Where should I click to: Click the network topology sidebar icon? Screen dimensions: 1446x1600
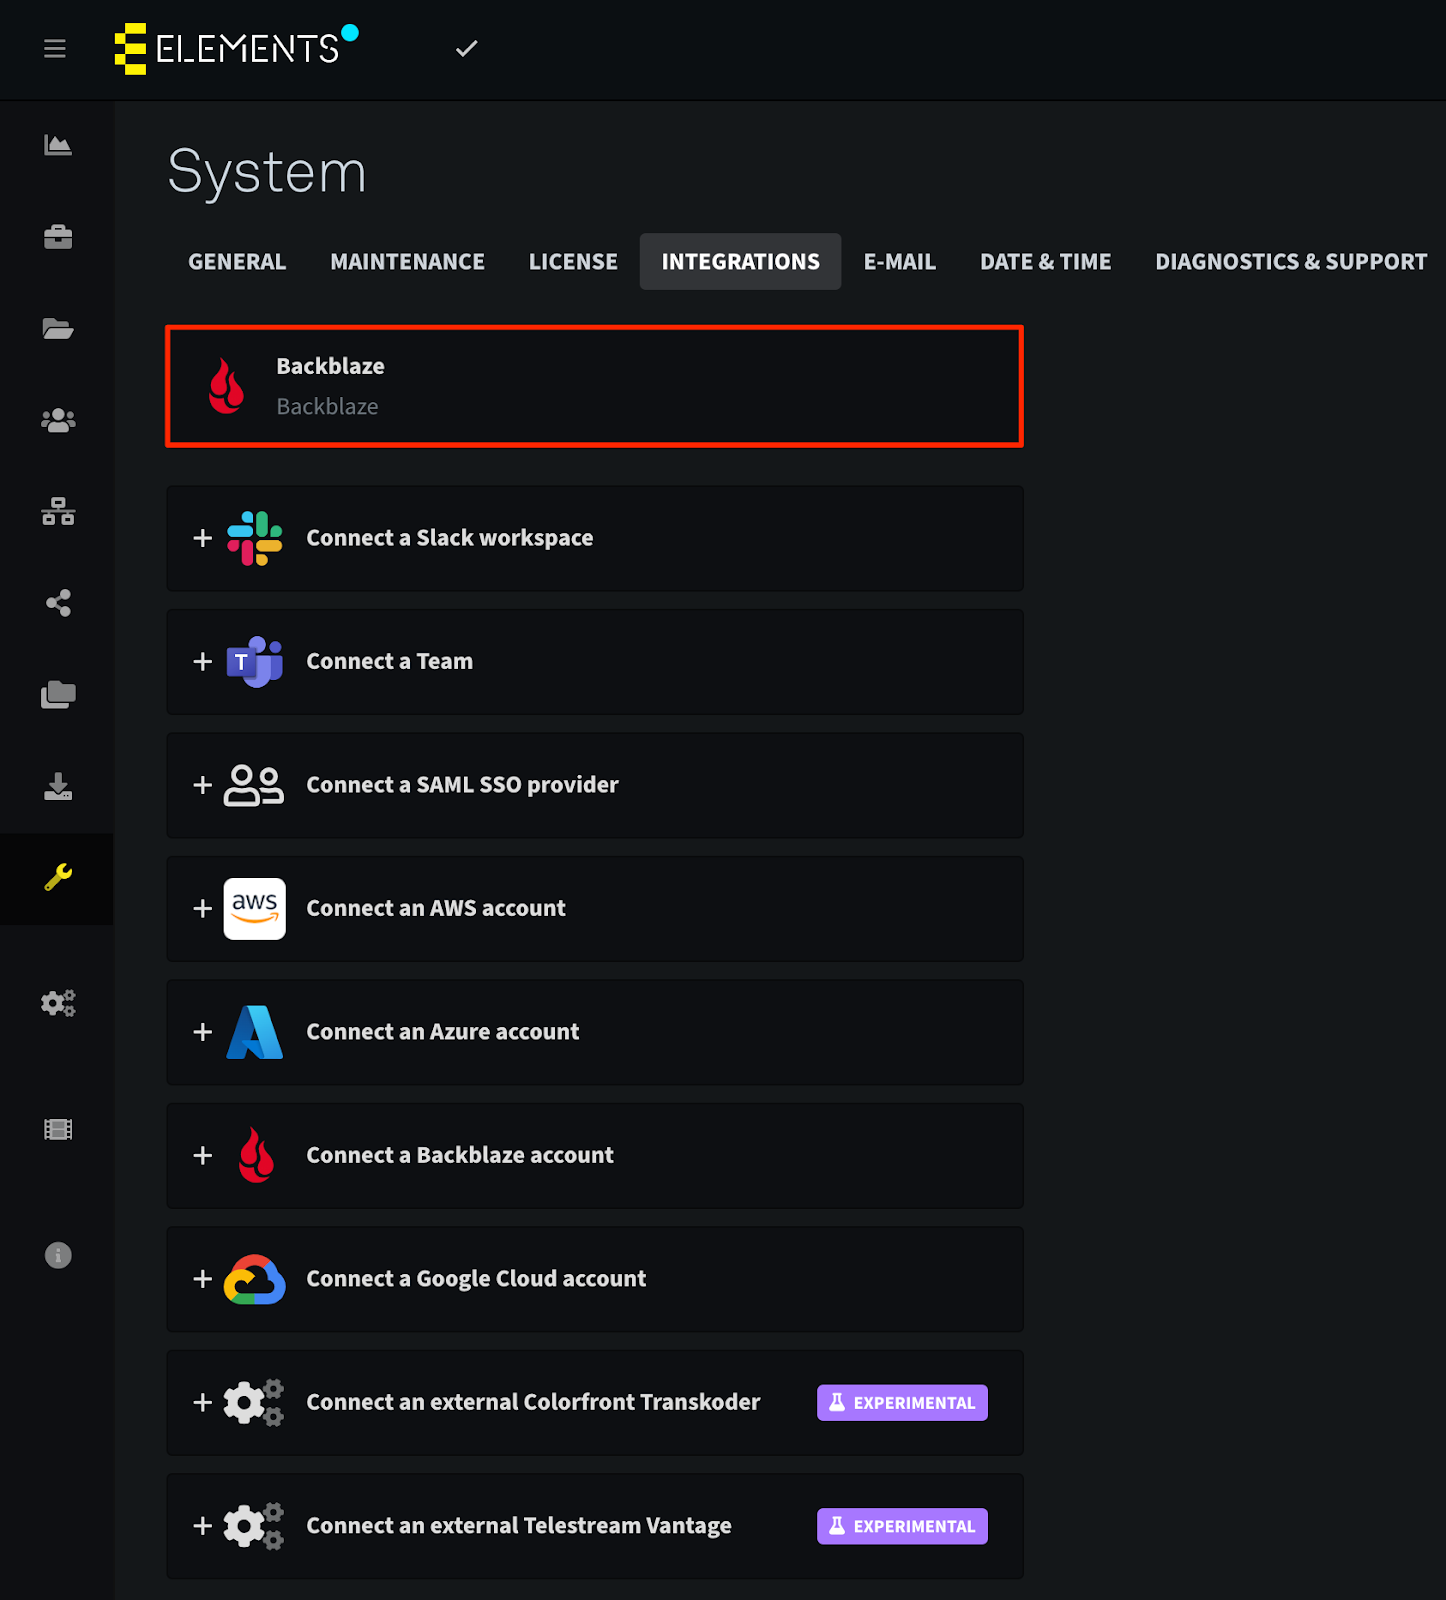click(x=58, y=511)
